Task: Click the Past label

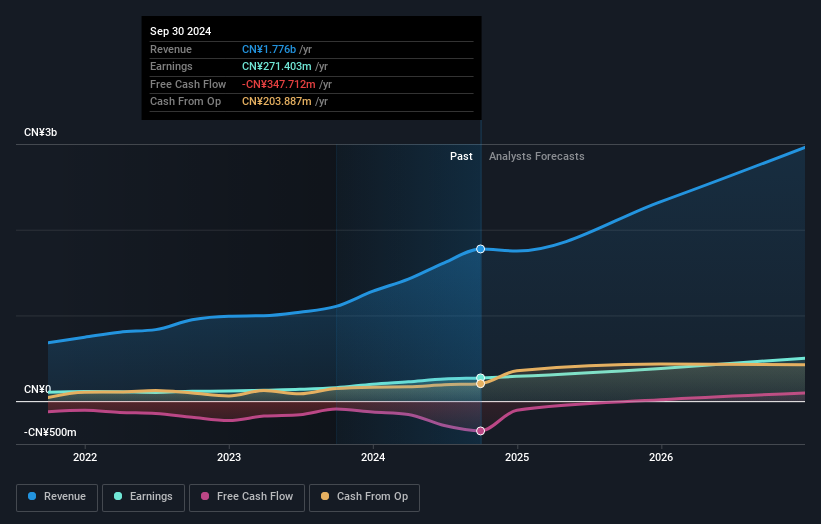Action: click(461, 156)
